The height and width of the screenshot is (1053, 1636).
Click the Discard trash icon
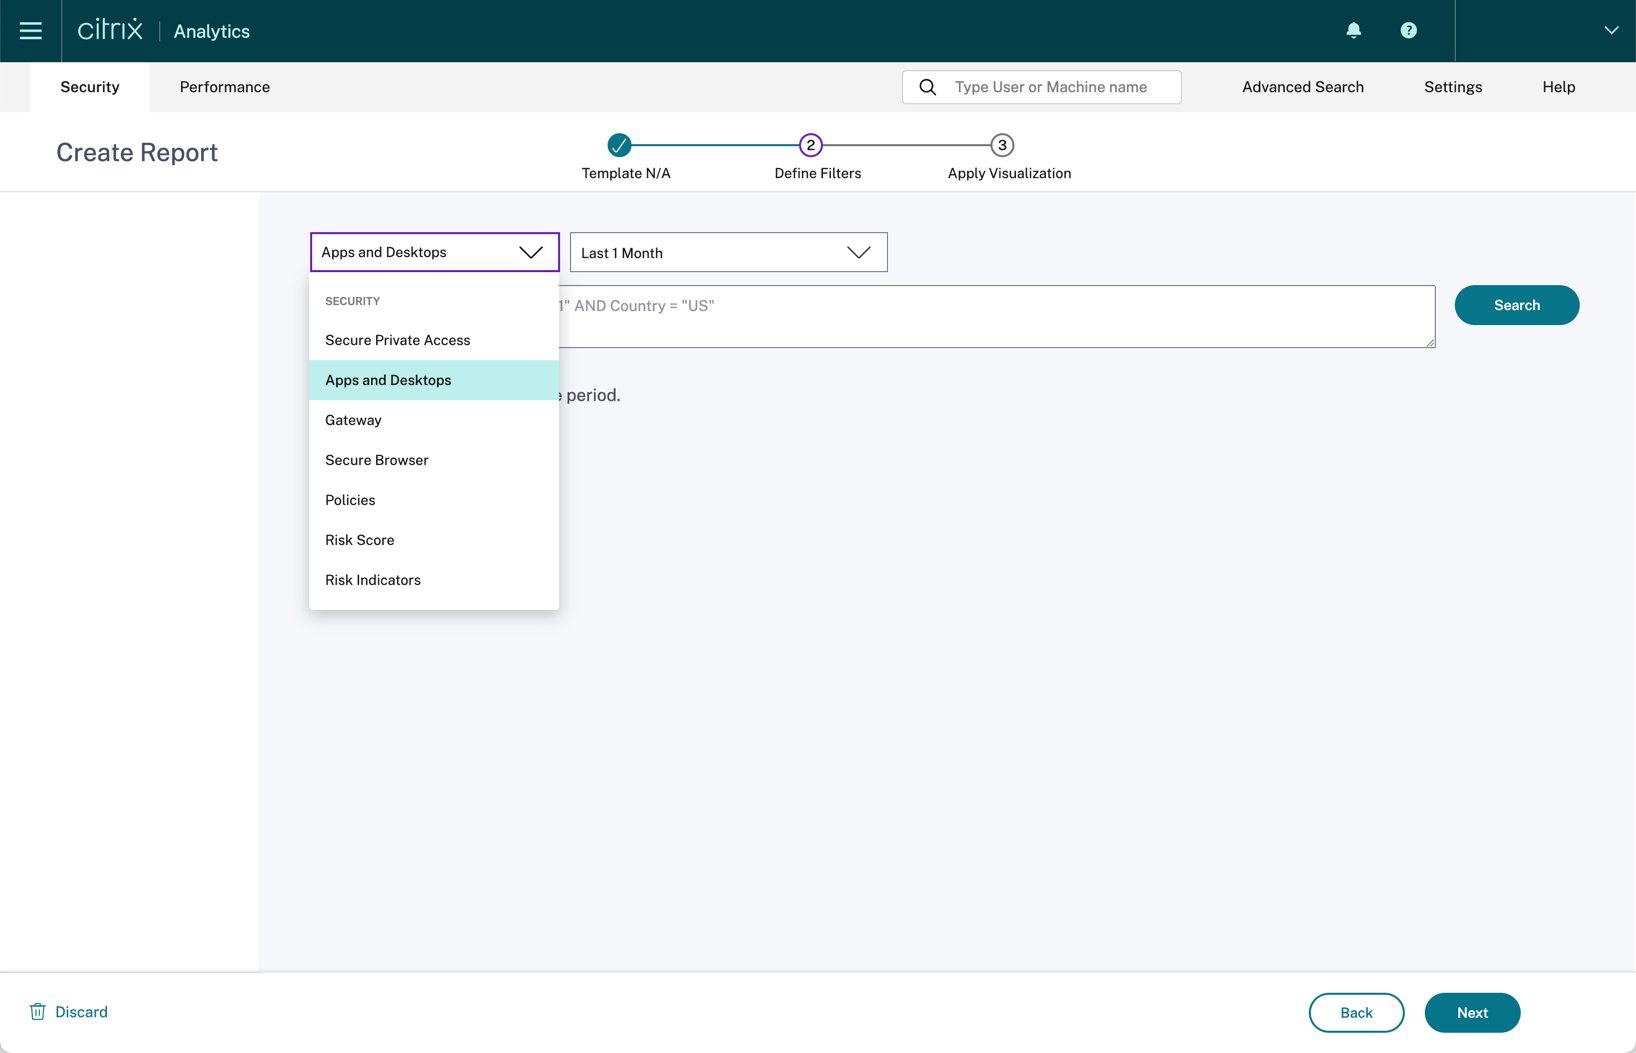tap(38, 1012)
